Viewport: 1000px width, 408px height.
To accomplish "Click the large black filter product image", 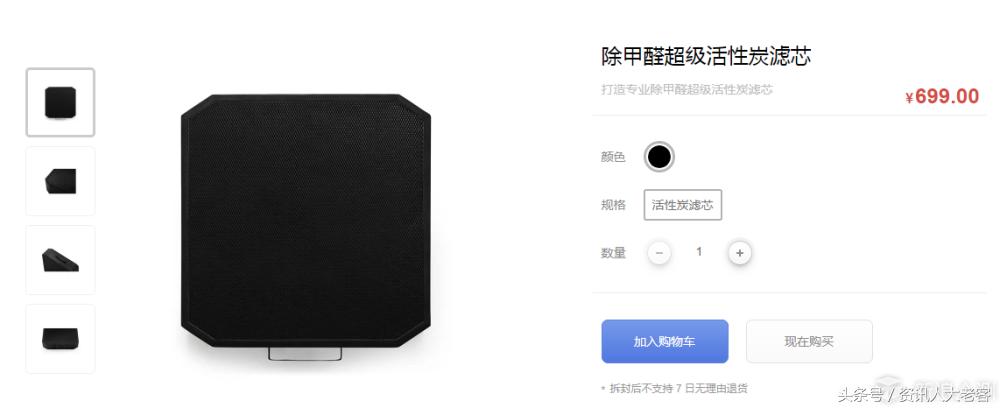I will pos(306,221).
